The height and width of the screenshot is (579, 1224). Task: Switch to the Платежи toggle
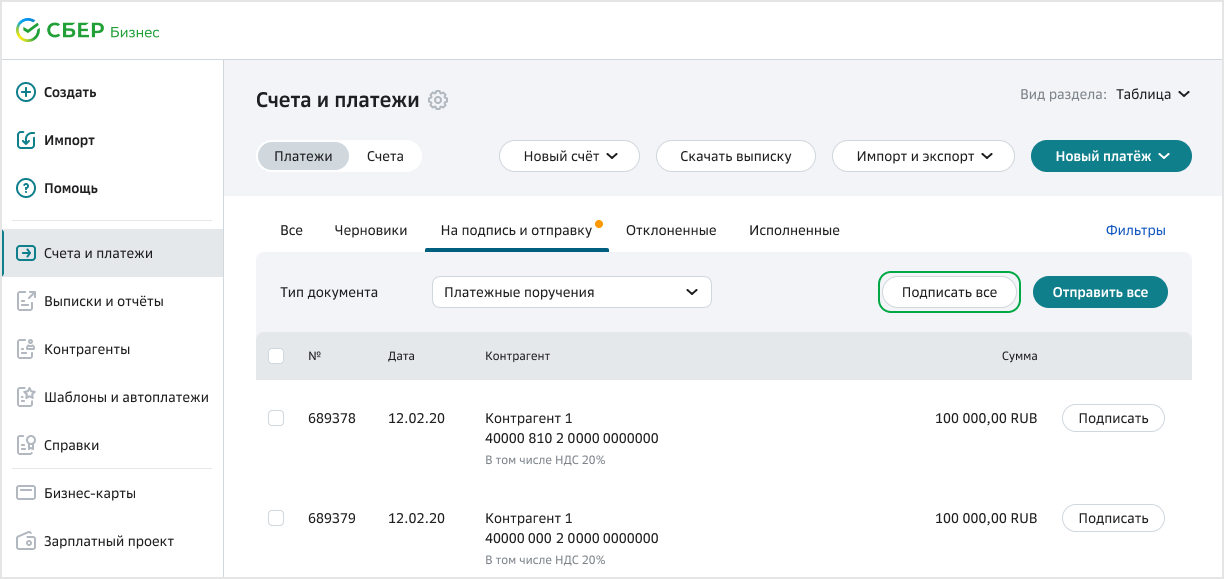[x=303, y=156]
